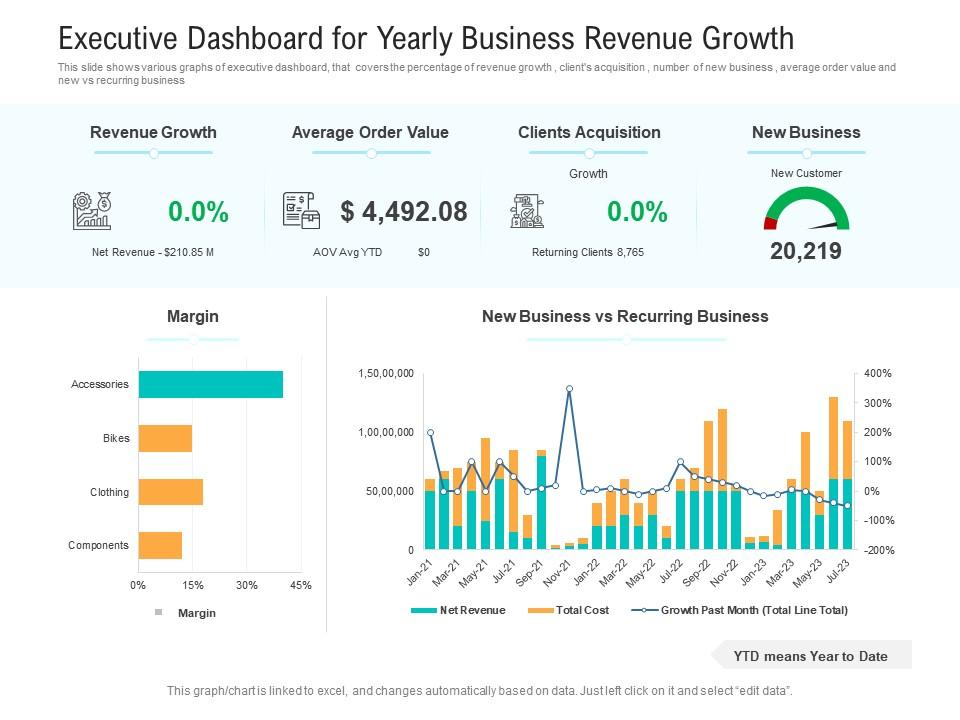960x720 pixels.
Task: Click the Growth Past Month legend label
Action: click(754, 610)
